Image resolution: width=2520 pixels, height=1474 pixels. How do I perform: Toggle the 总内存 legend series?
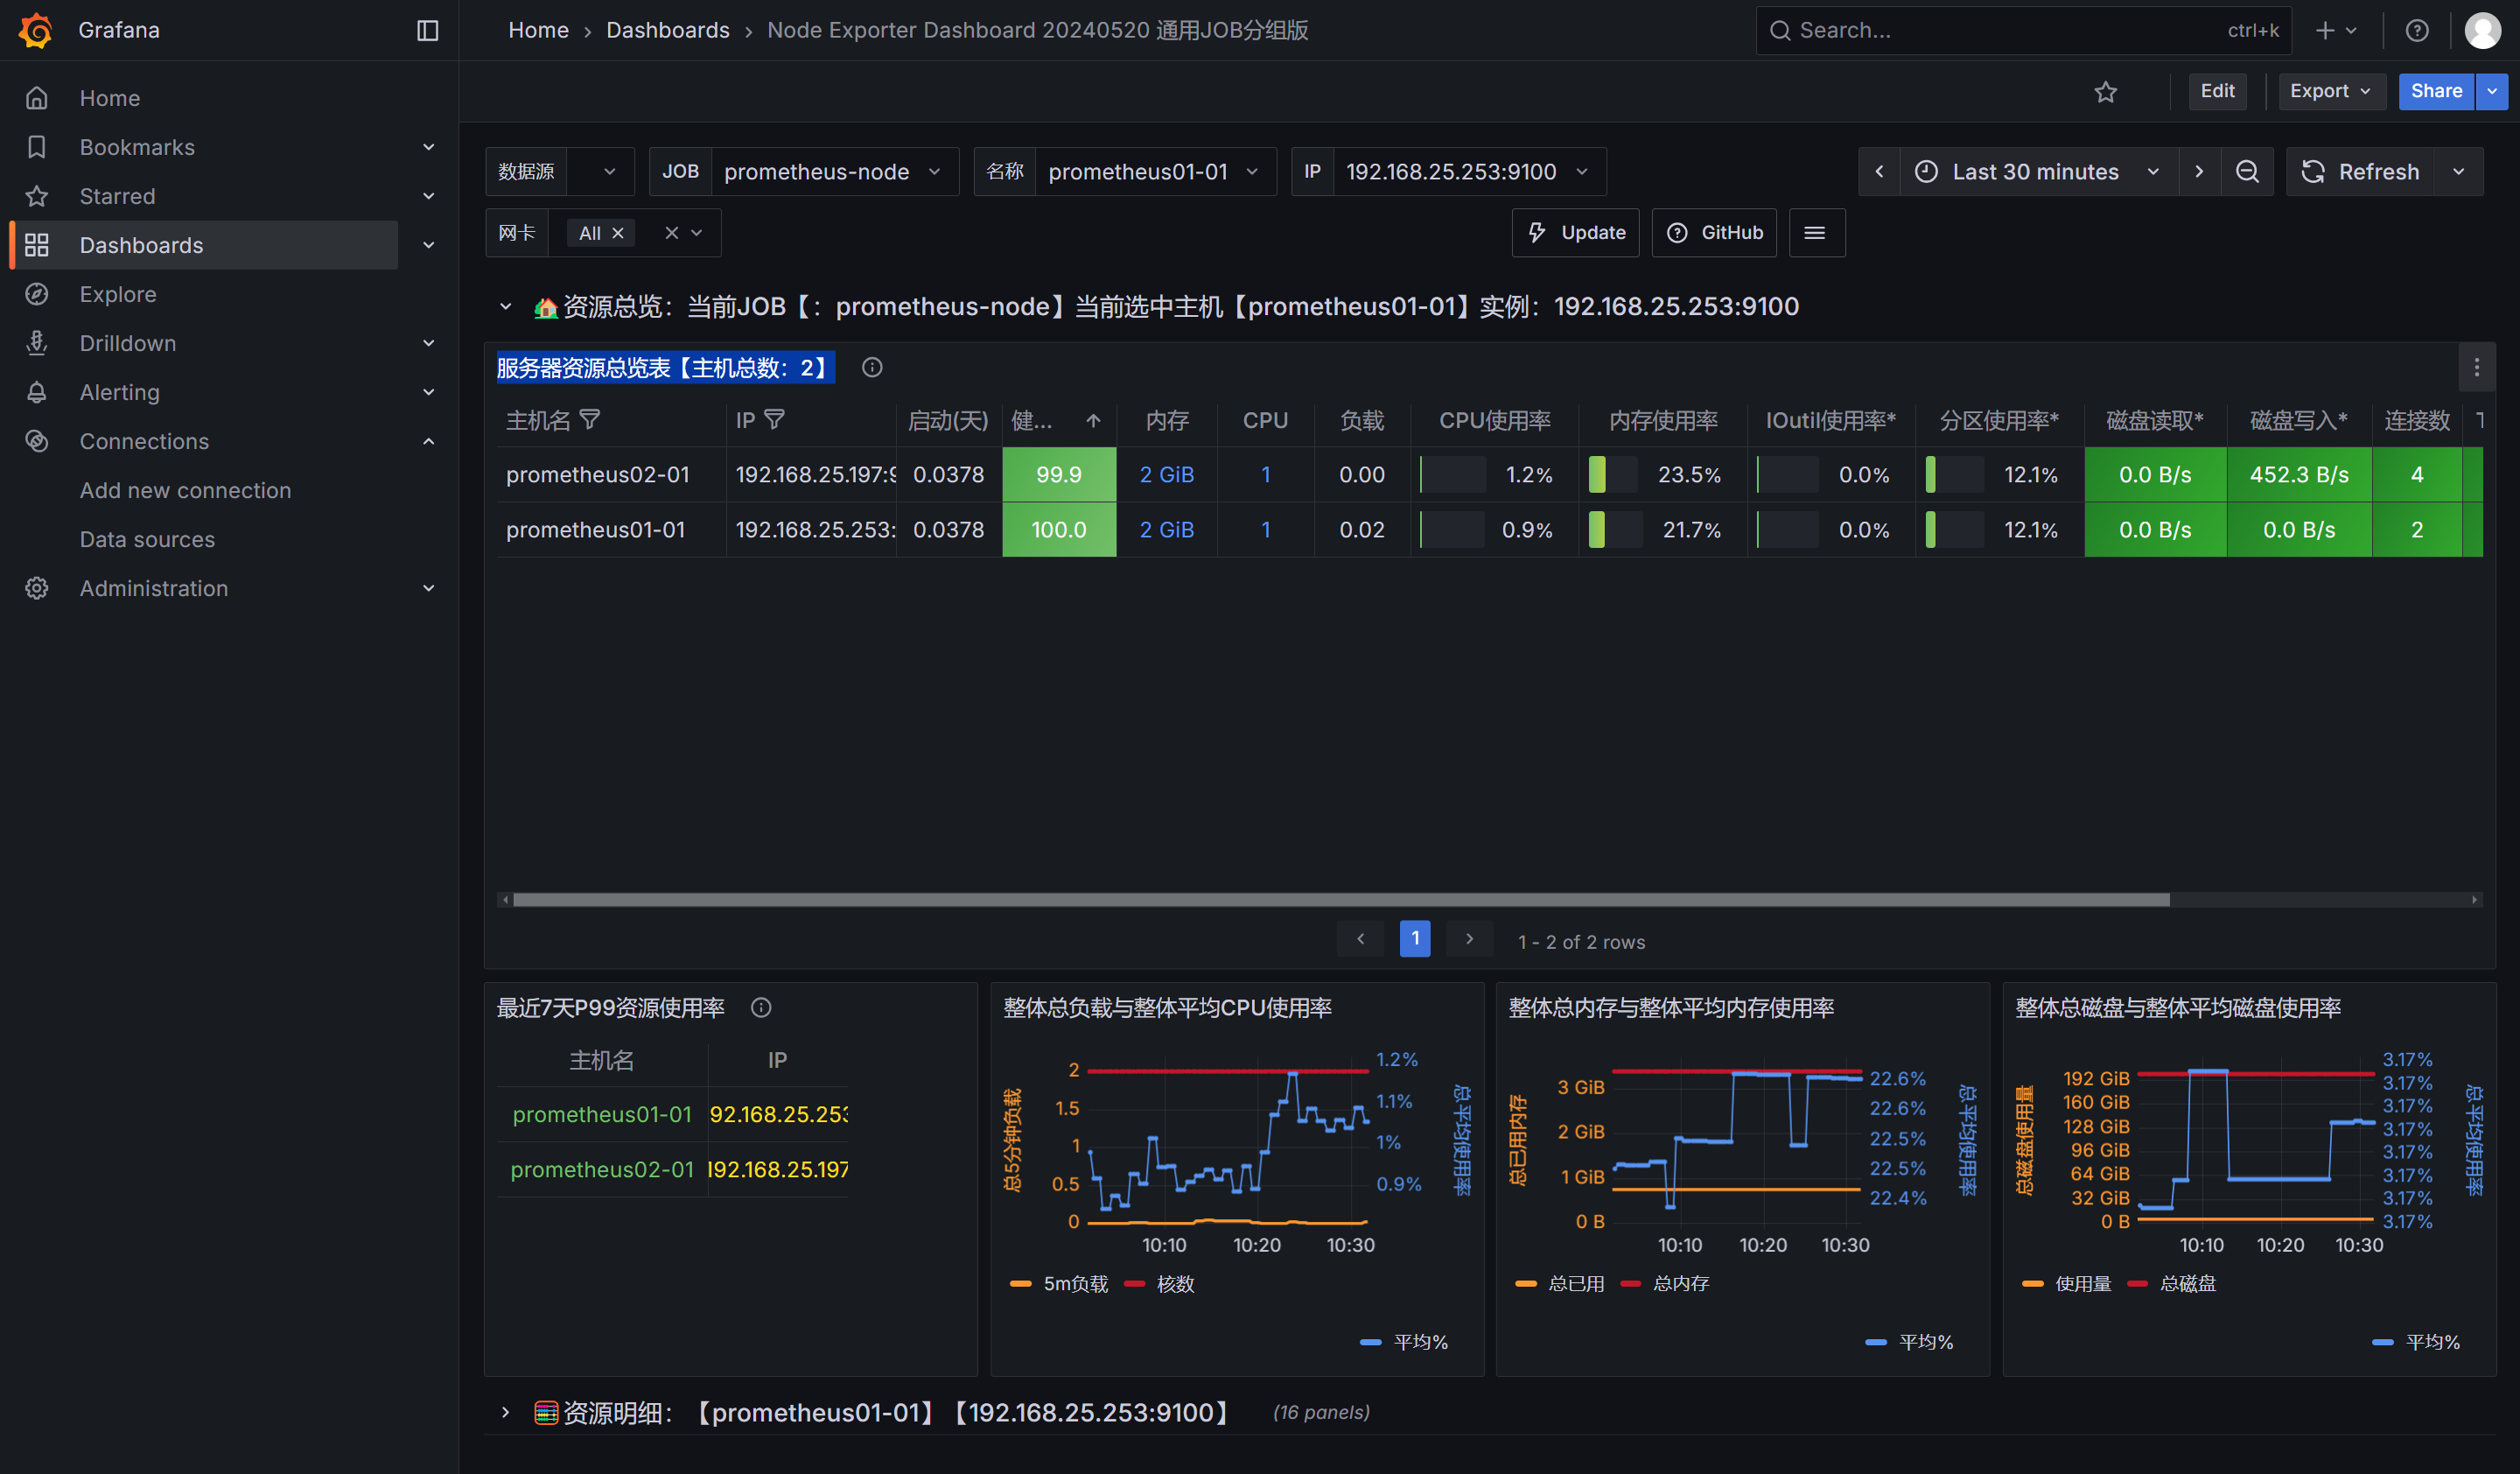point(1679,1284)
